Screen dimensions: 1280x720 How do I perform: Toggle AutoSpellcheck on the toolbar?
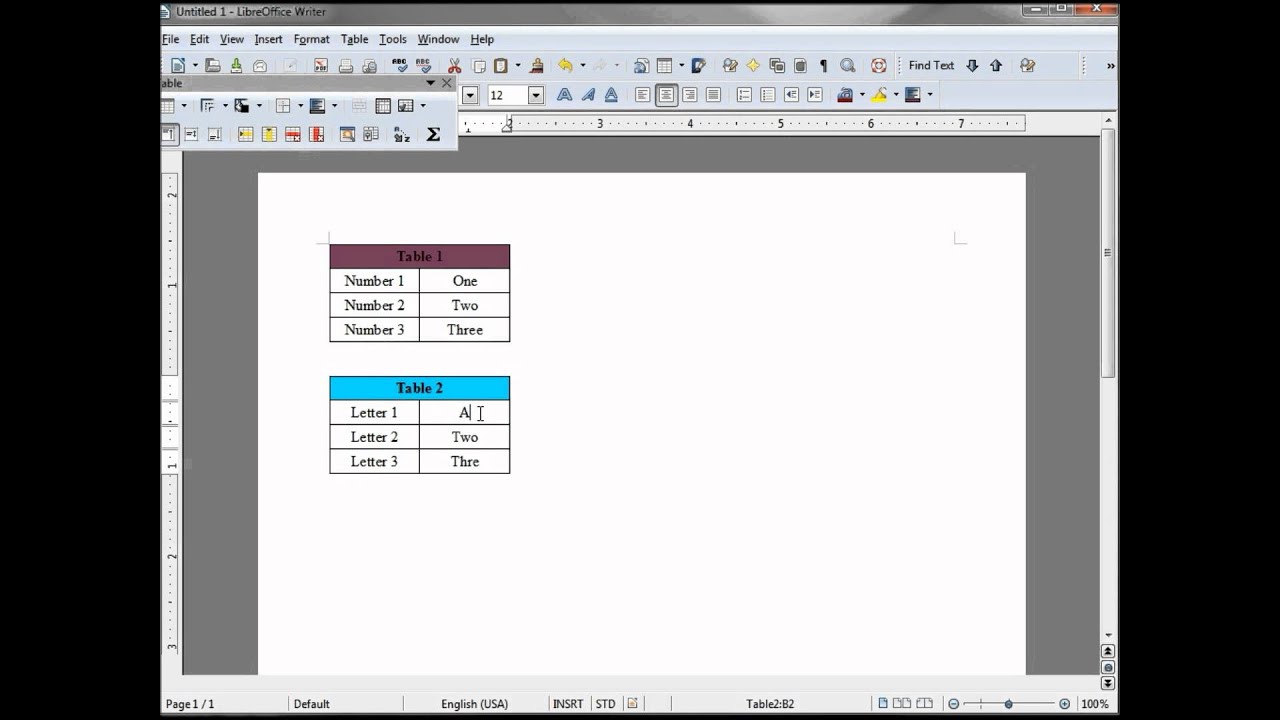pos(424,65)
